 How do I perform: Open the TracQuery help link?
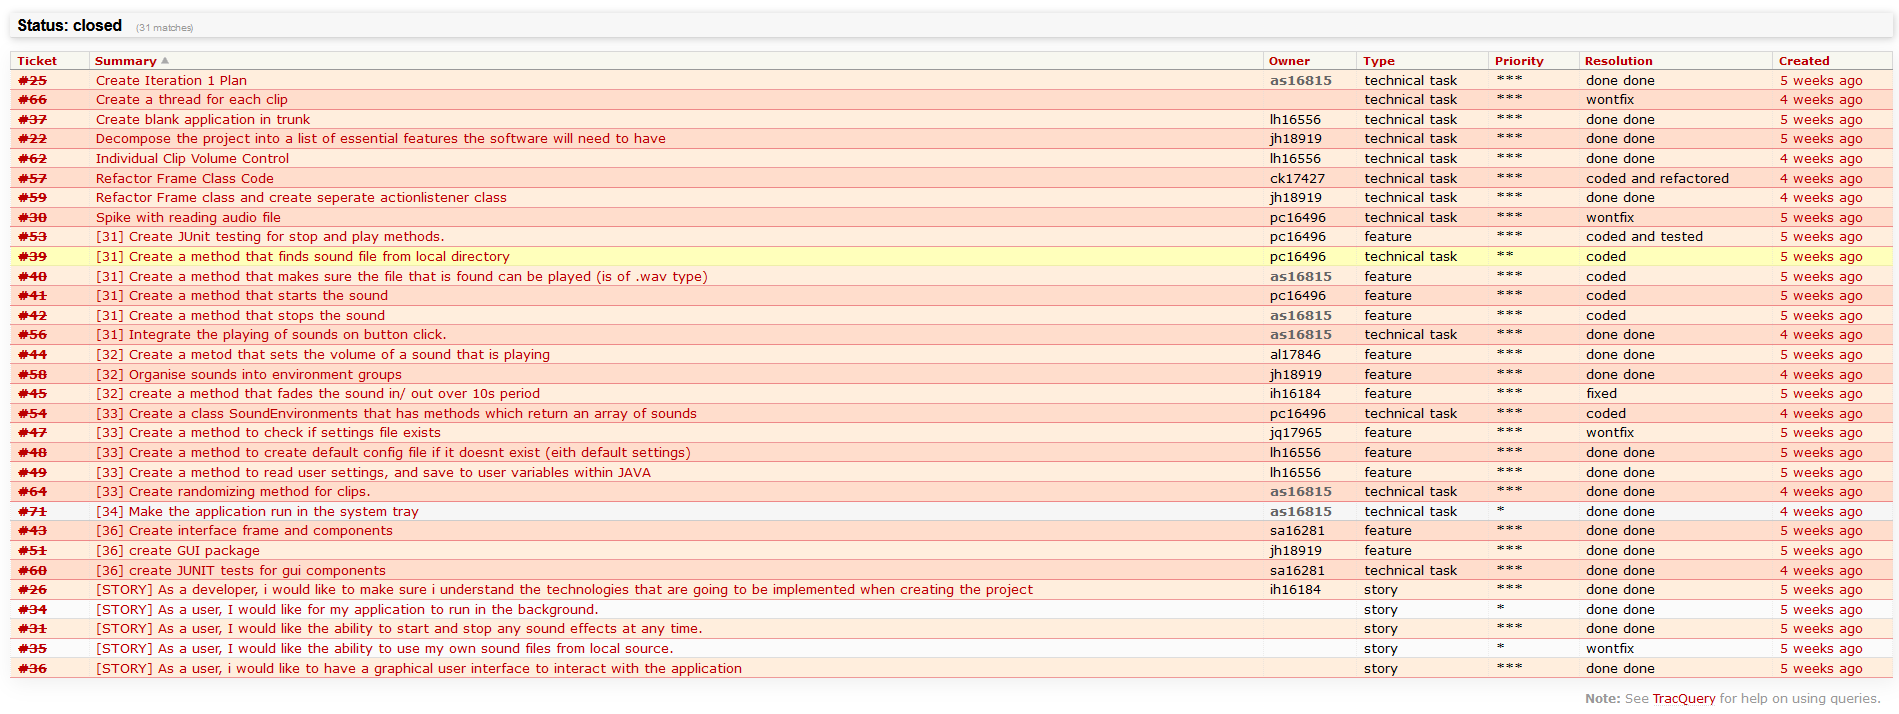(x=1683, y=699)
